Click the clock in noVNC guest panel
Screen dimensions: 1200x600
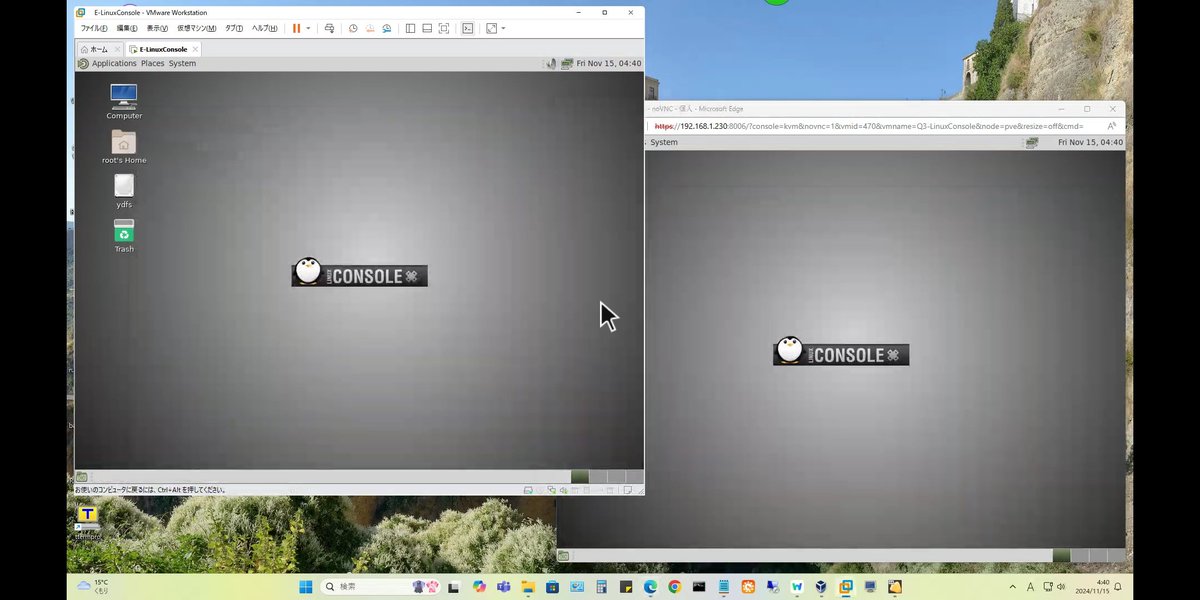tap(1090, 142)
